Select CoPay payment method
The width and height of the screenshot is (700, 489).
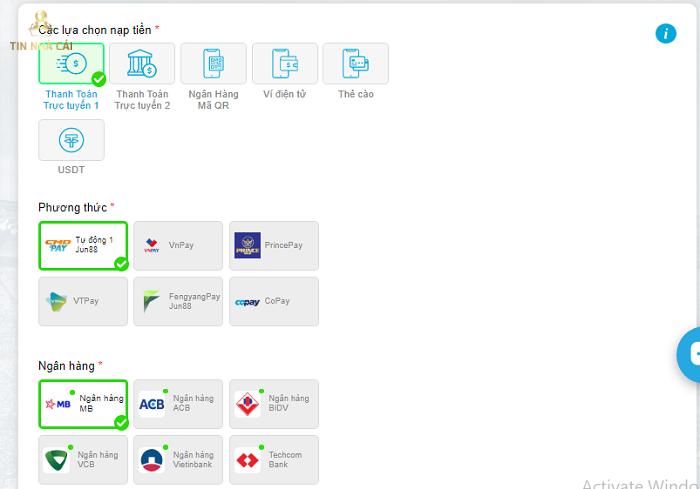tap(273, 301)
